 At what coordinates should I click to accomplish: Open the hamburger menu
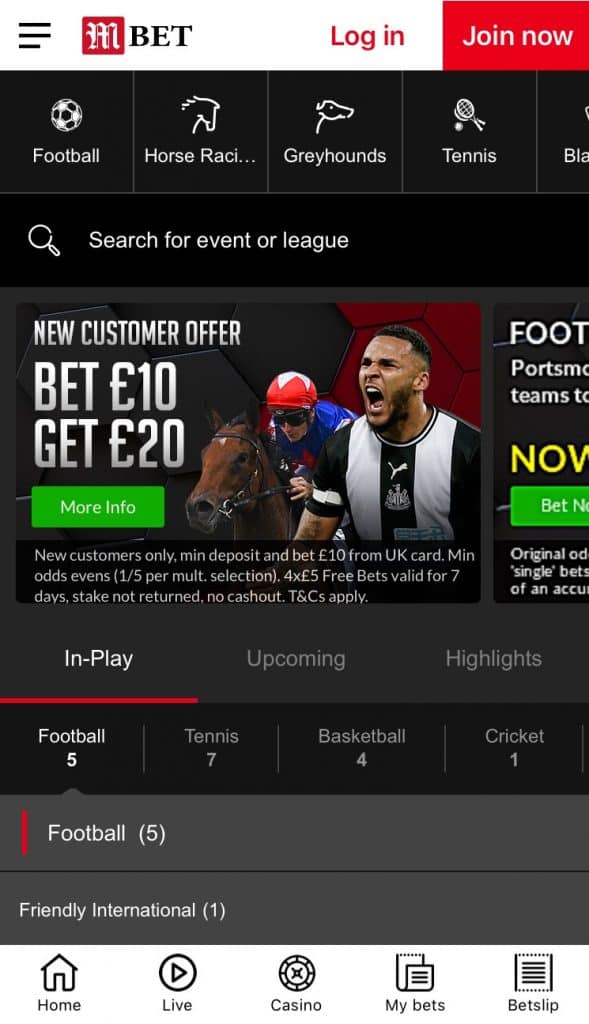[x=35, y=35]
